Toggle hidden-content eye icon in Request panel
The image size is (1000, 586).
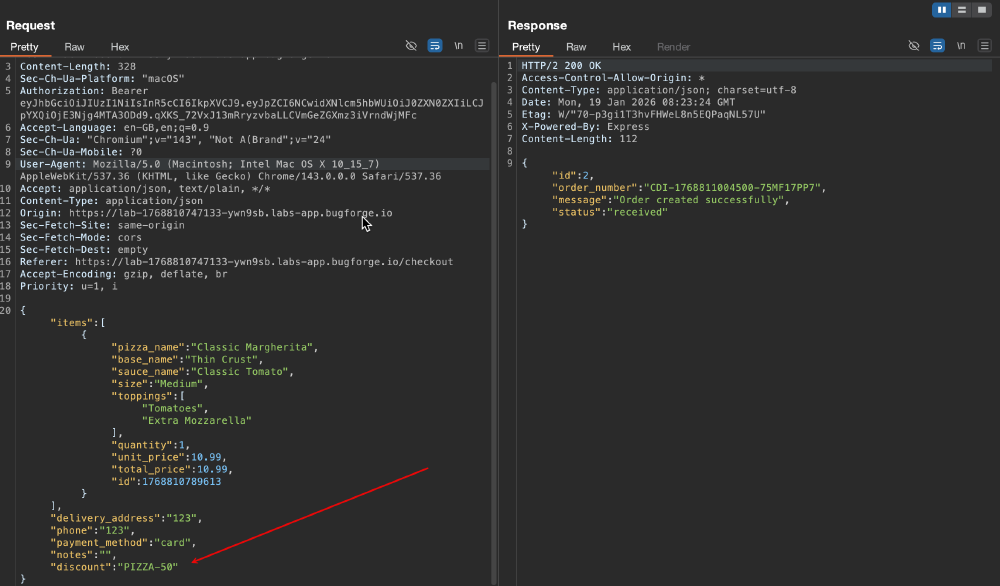pyautogui.click(x=411, y=46)
